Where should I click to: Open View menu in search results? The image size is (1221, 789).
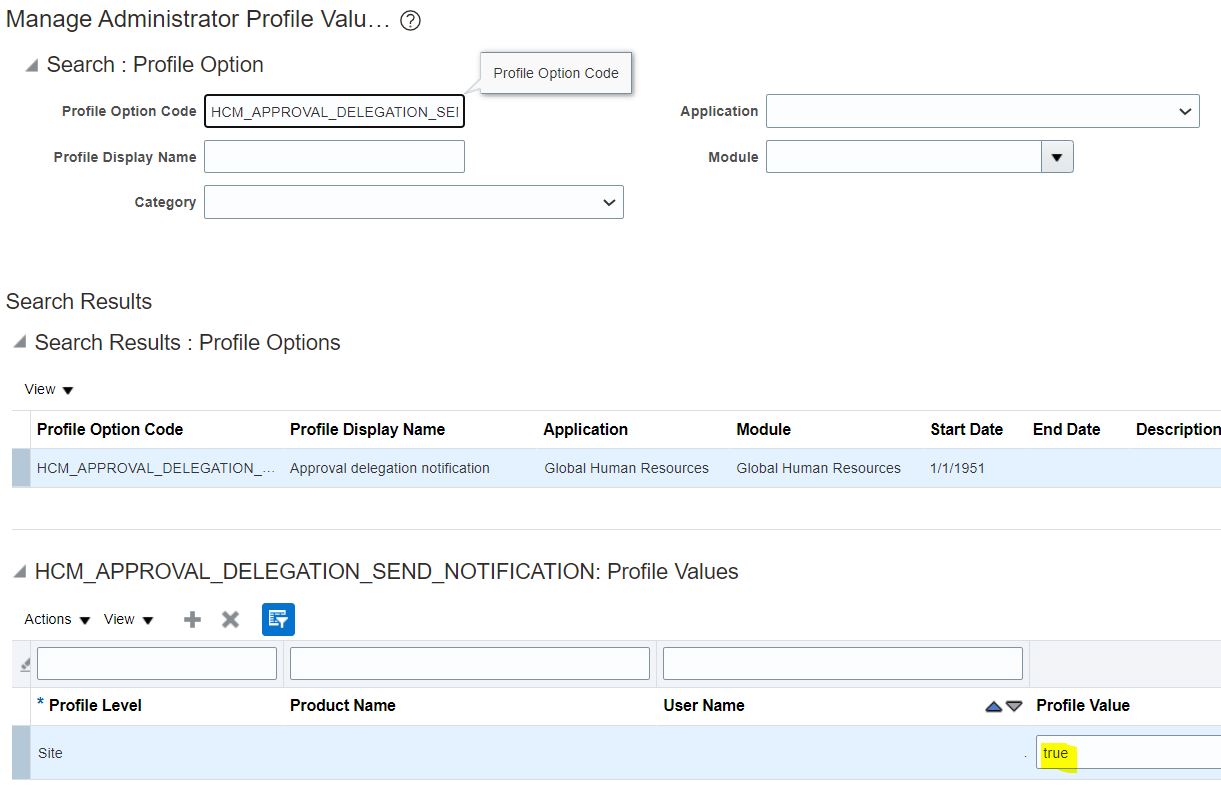[49, 390]
